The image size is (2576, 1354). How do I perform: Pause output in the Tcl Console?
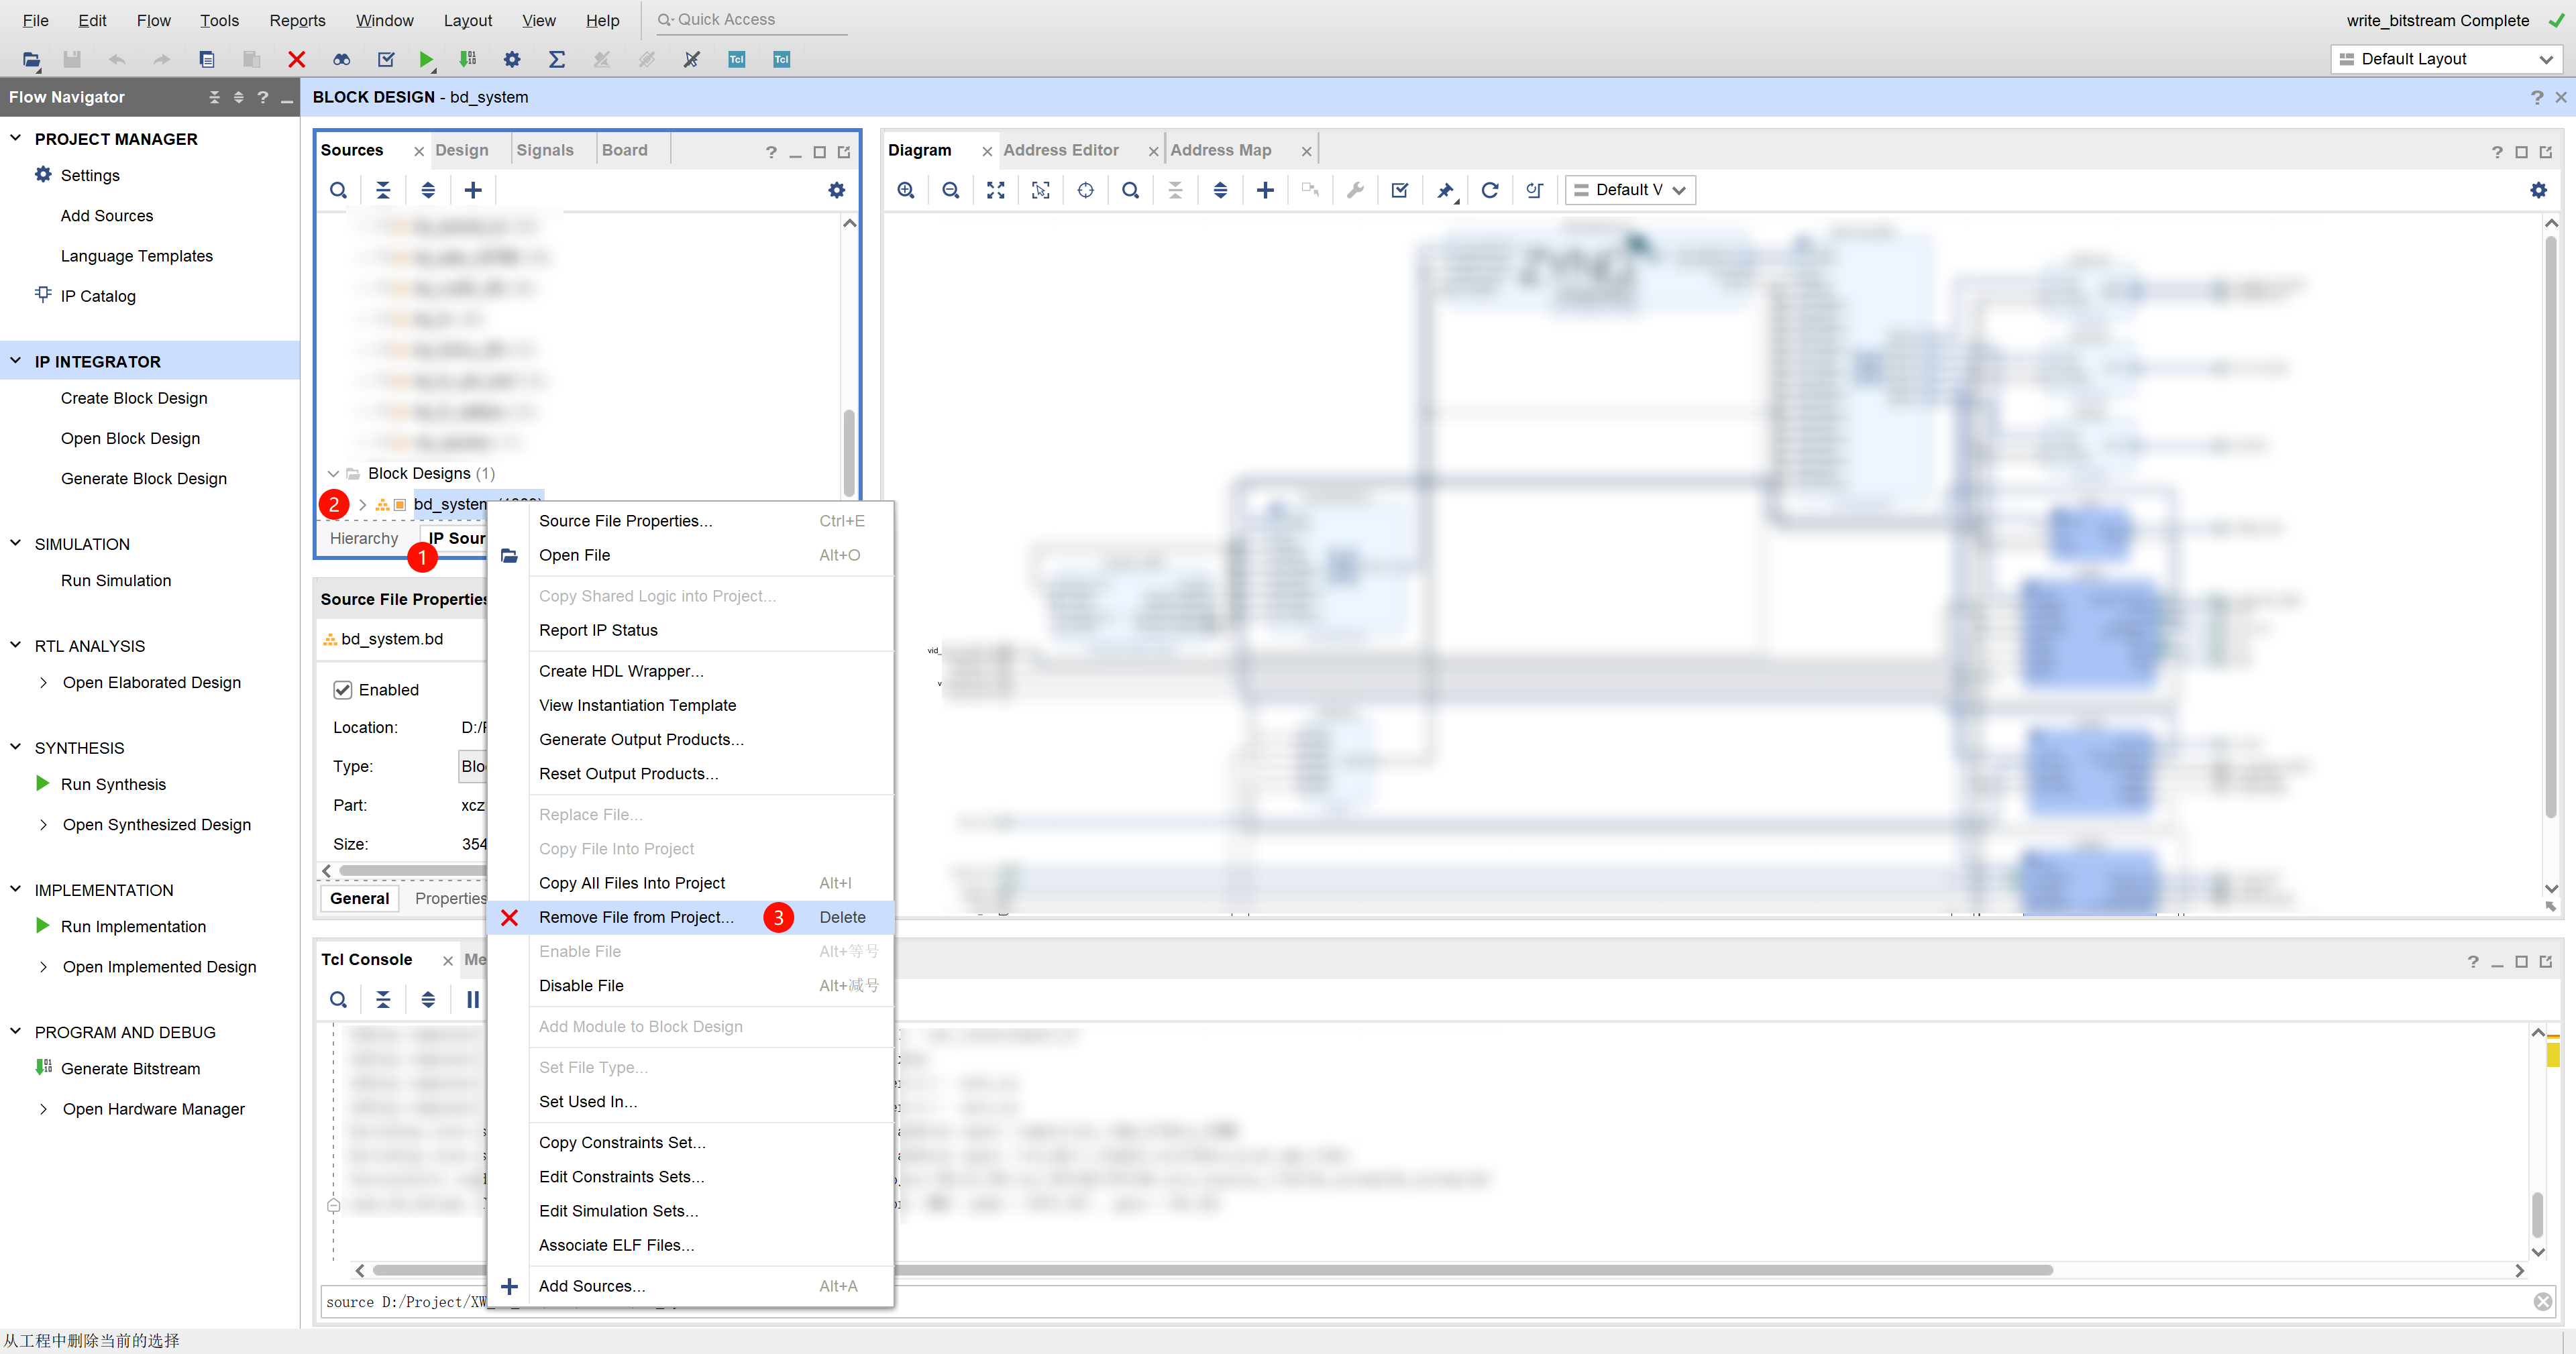coord(473,999)
